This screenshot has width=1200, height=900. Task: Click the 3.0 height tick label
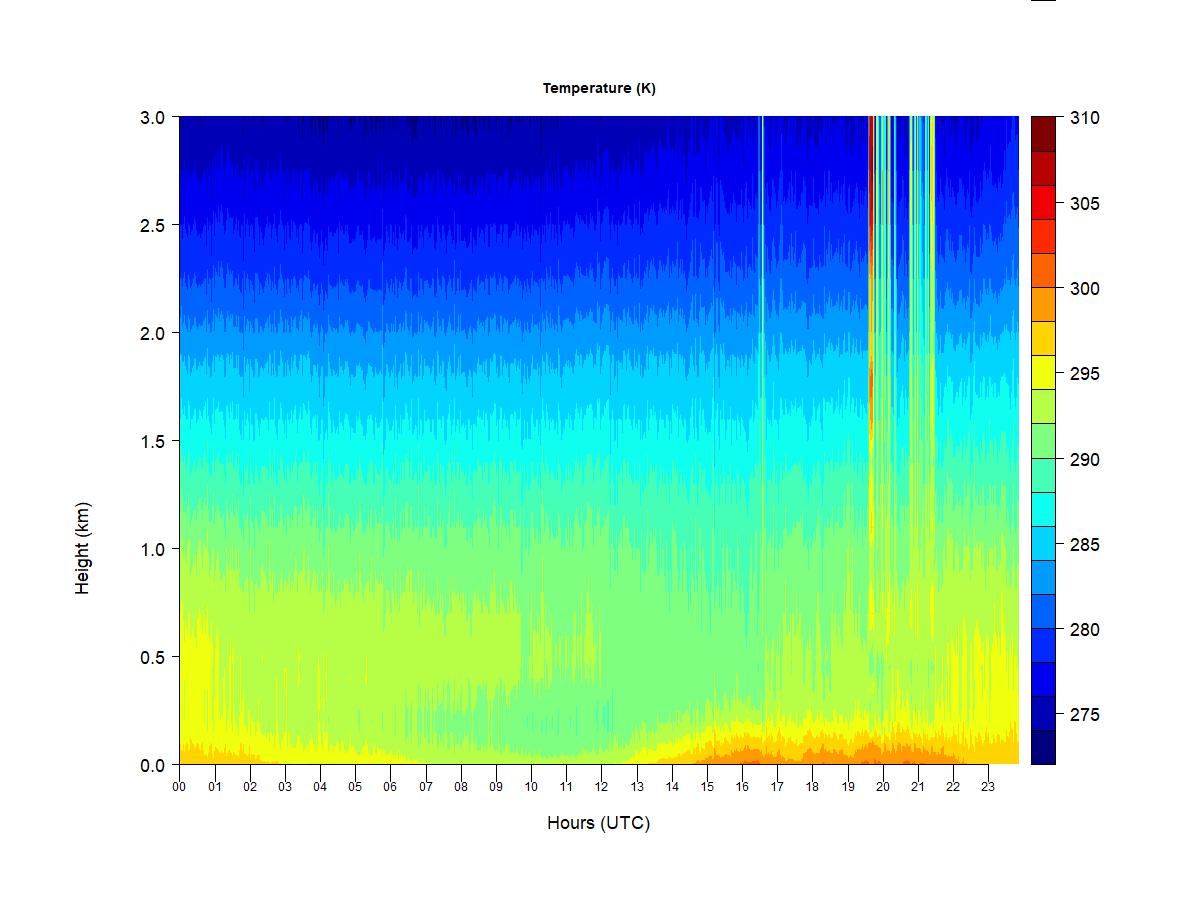[152, 117]
